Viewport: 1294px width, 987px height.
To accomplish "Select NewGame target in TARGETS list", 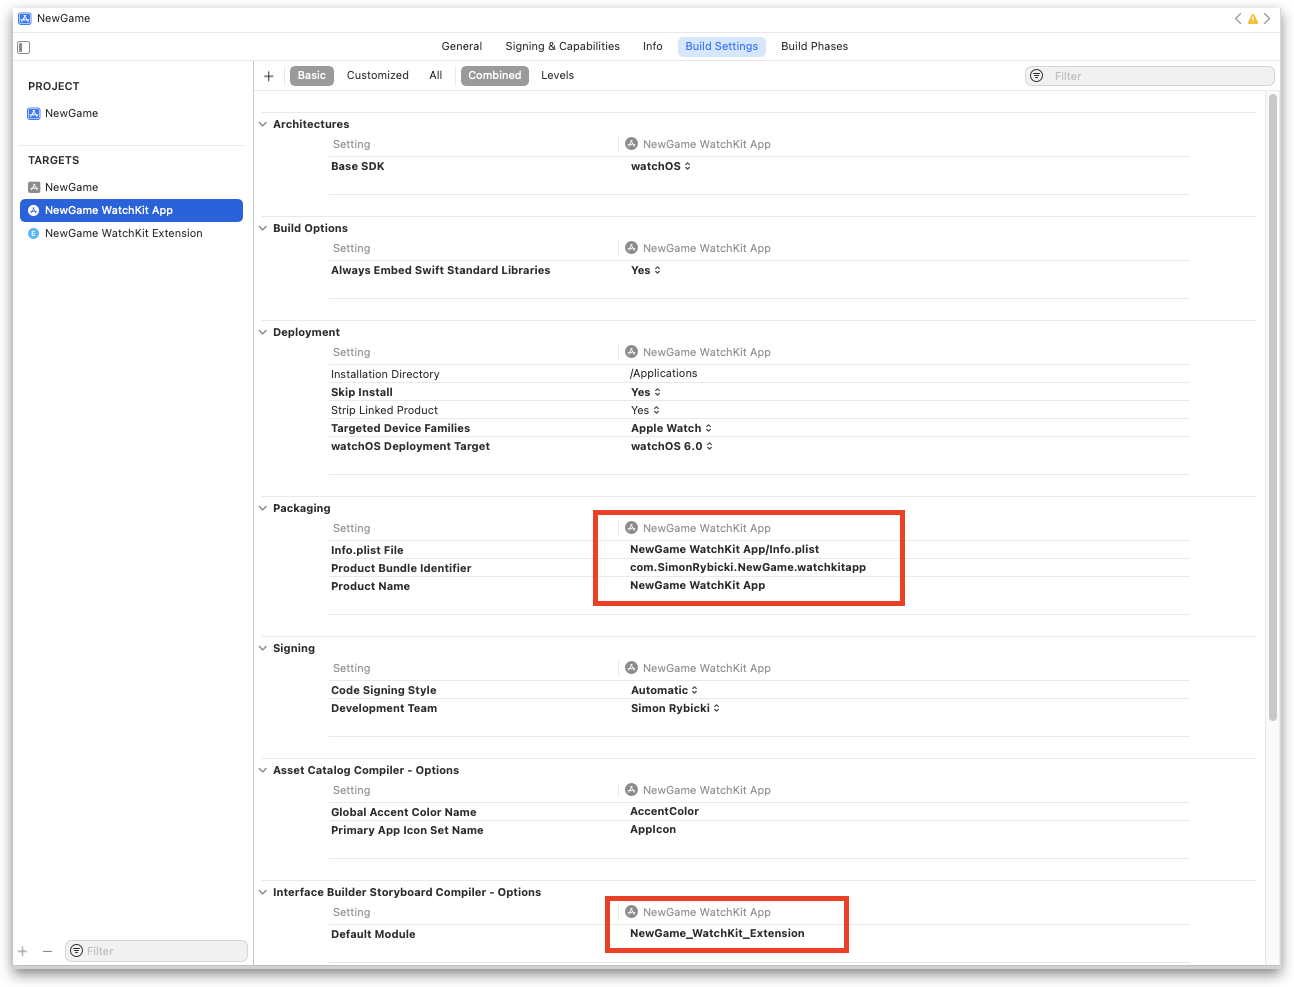I will pos(72,188).
